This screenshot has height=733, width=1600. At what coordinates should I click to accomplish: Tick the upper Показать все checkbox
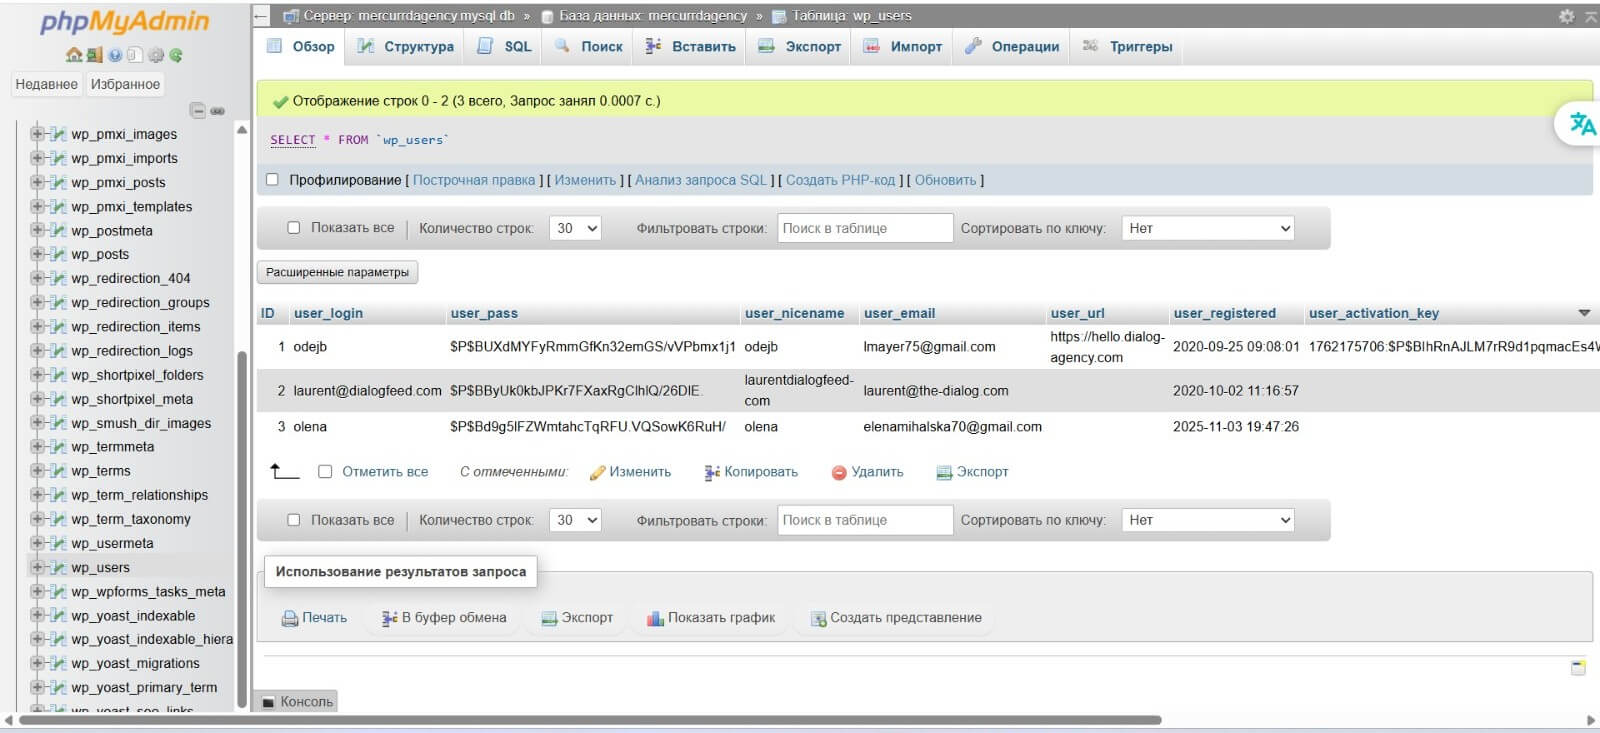pyautogui.click(x=294, y=228)
